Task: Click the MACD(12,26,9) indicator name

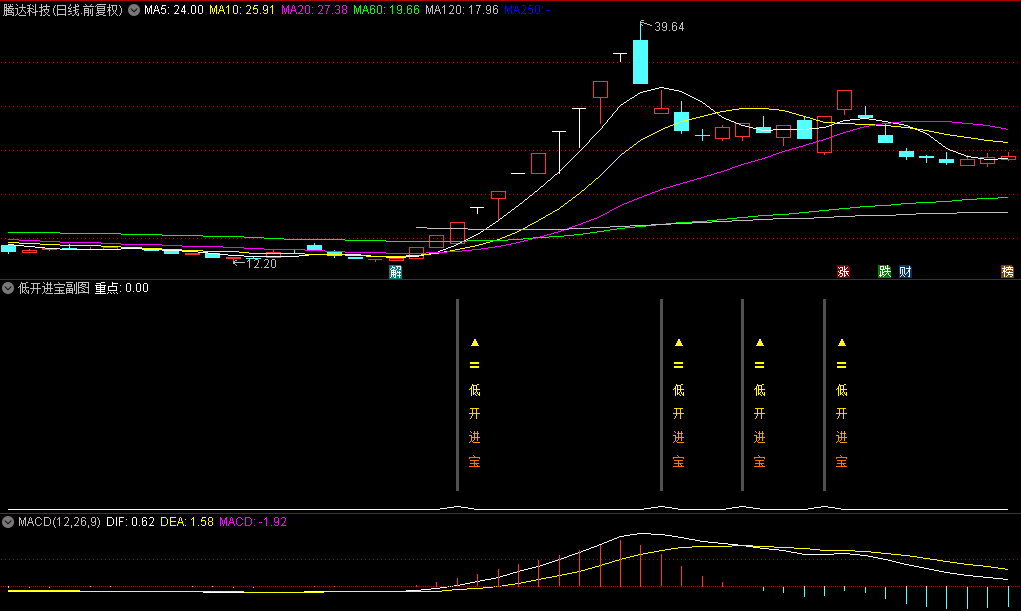Action: point(59,522)
